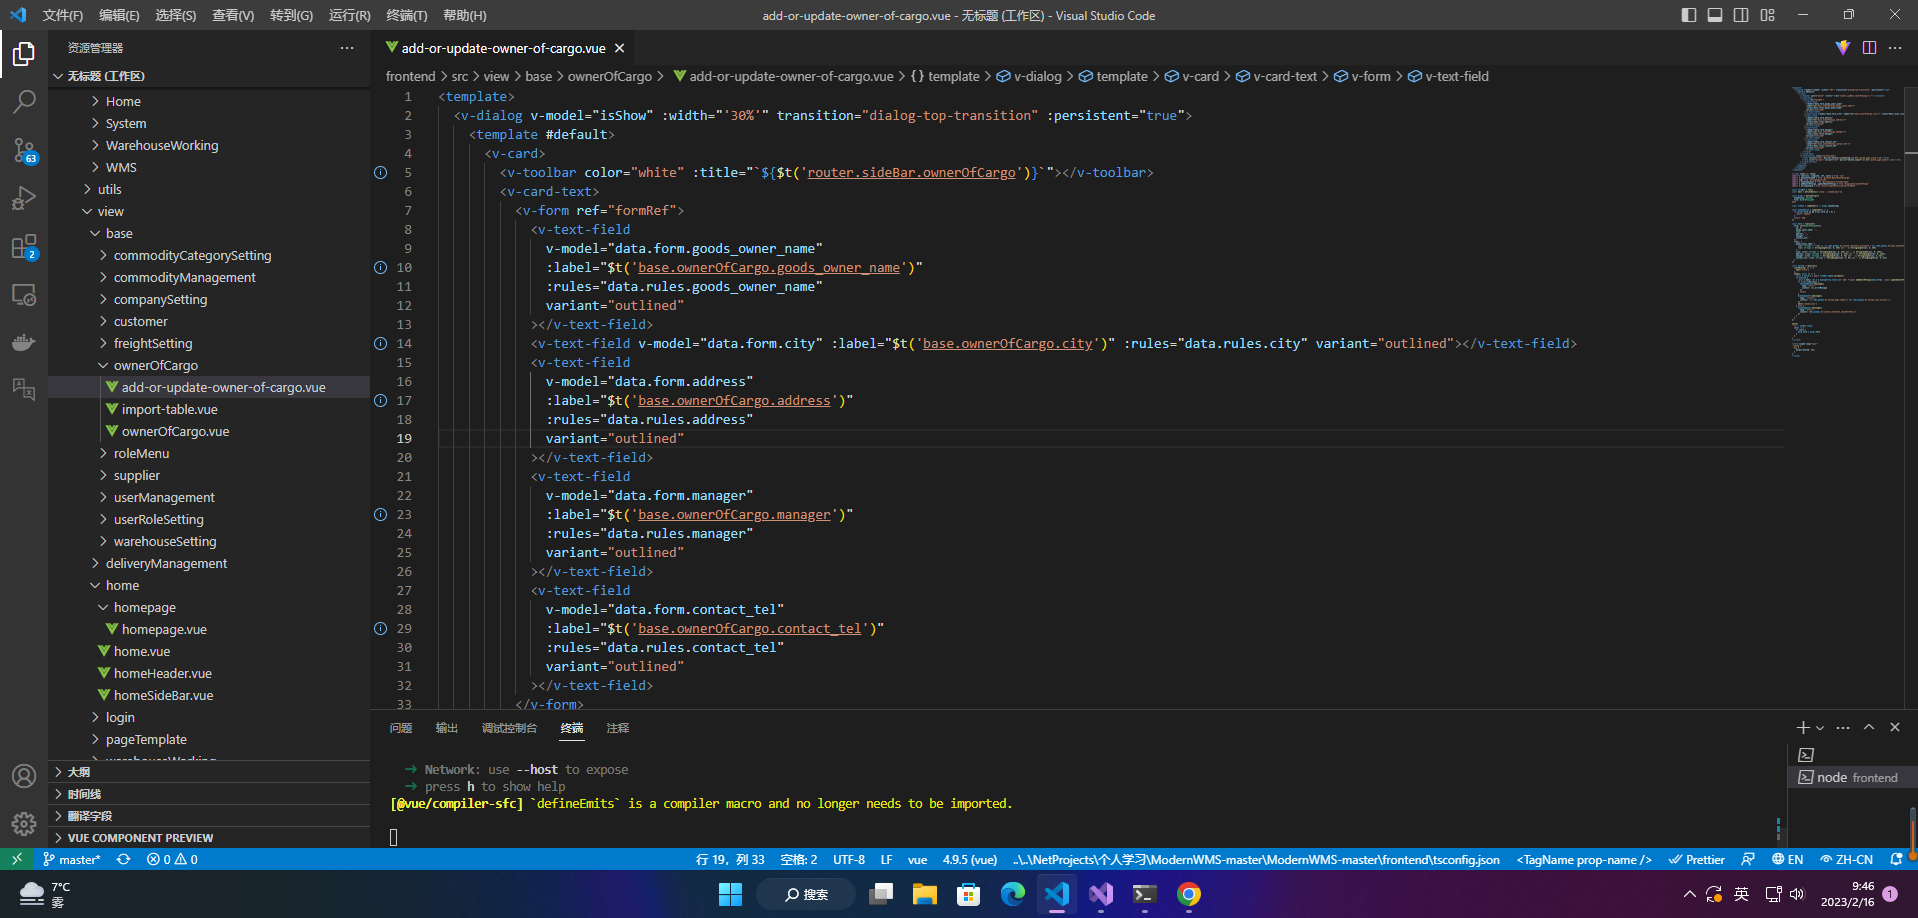
Task: Open the Remote Explorer activity bar icon
Action: 24,295
